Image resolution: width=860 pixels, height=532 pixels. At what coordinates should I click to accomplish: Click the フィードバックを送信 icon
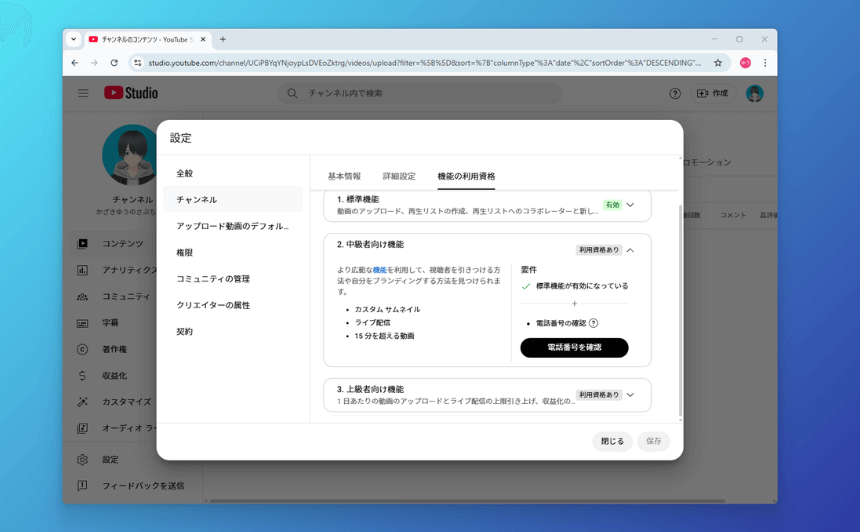(x=82, y=485)
